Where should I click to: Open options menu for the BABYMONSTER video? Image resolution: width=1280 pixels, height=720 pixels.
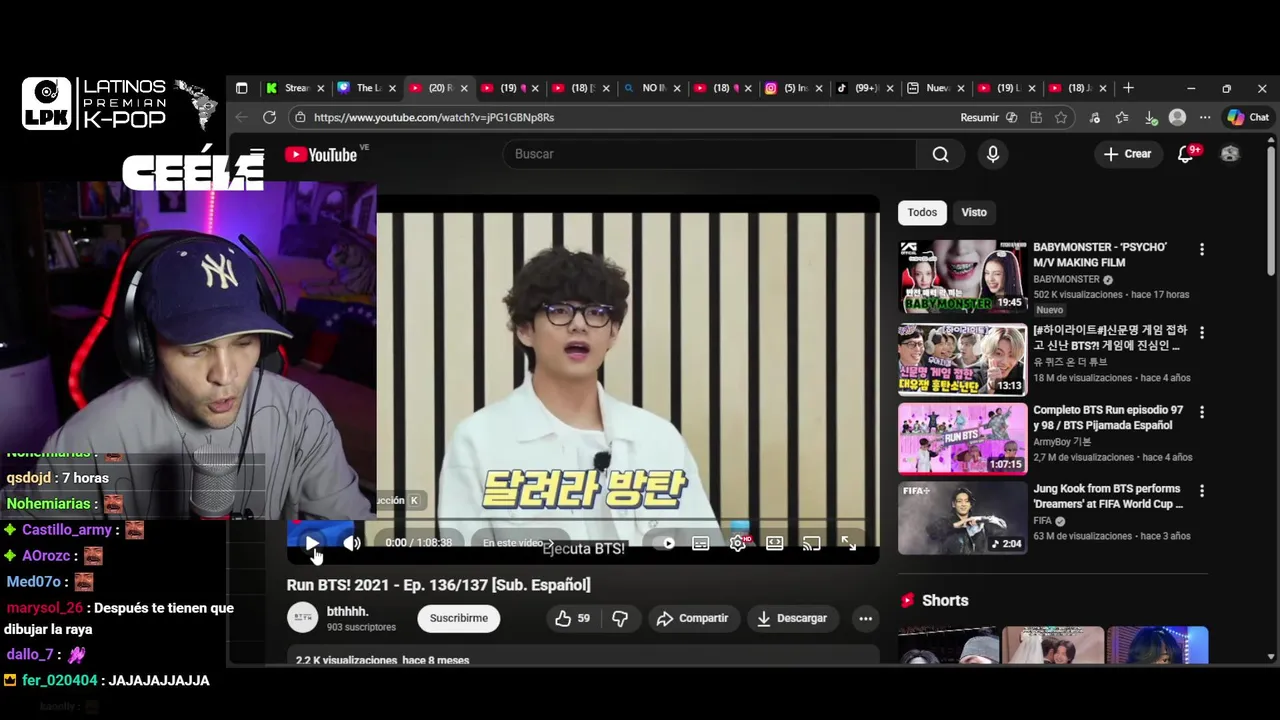tap(1202, 249)
